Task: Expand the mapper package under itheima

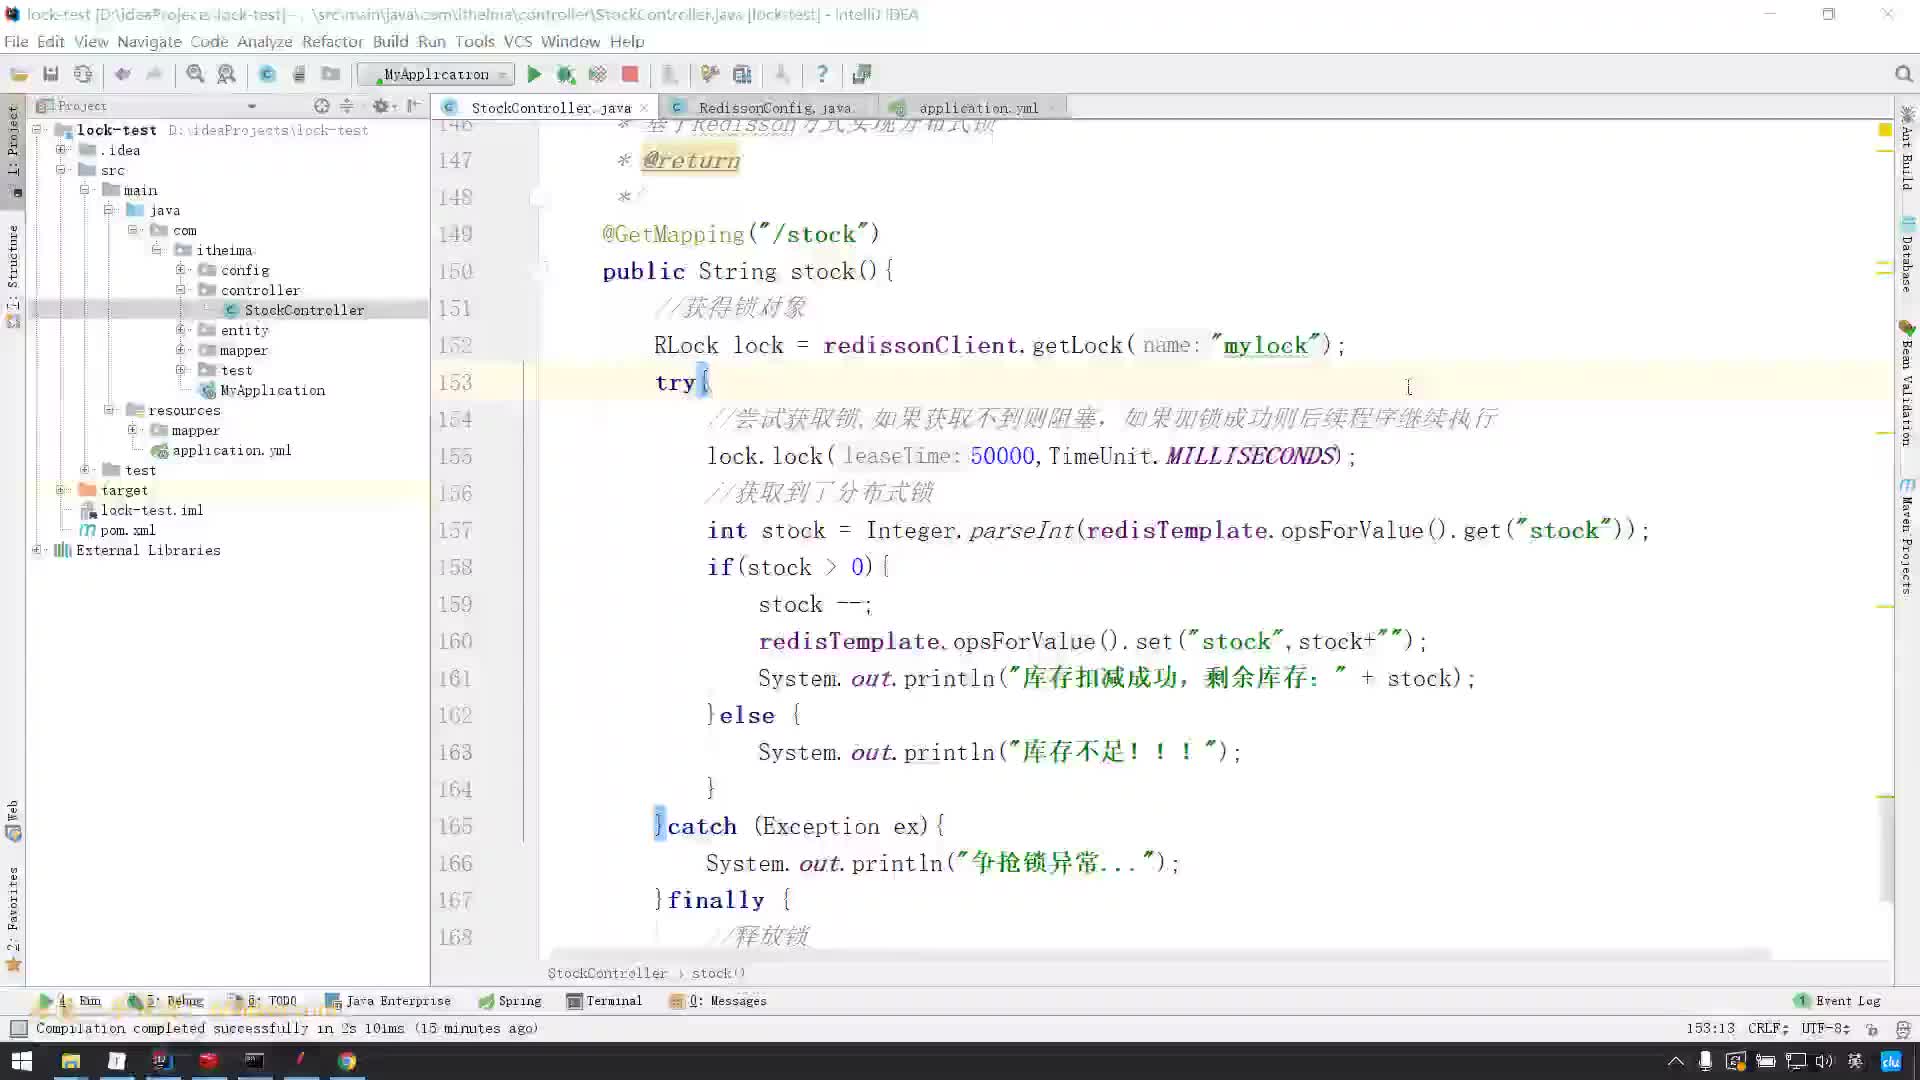Action: point(181,350)
